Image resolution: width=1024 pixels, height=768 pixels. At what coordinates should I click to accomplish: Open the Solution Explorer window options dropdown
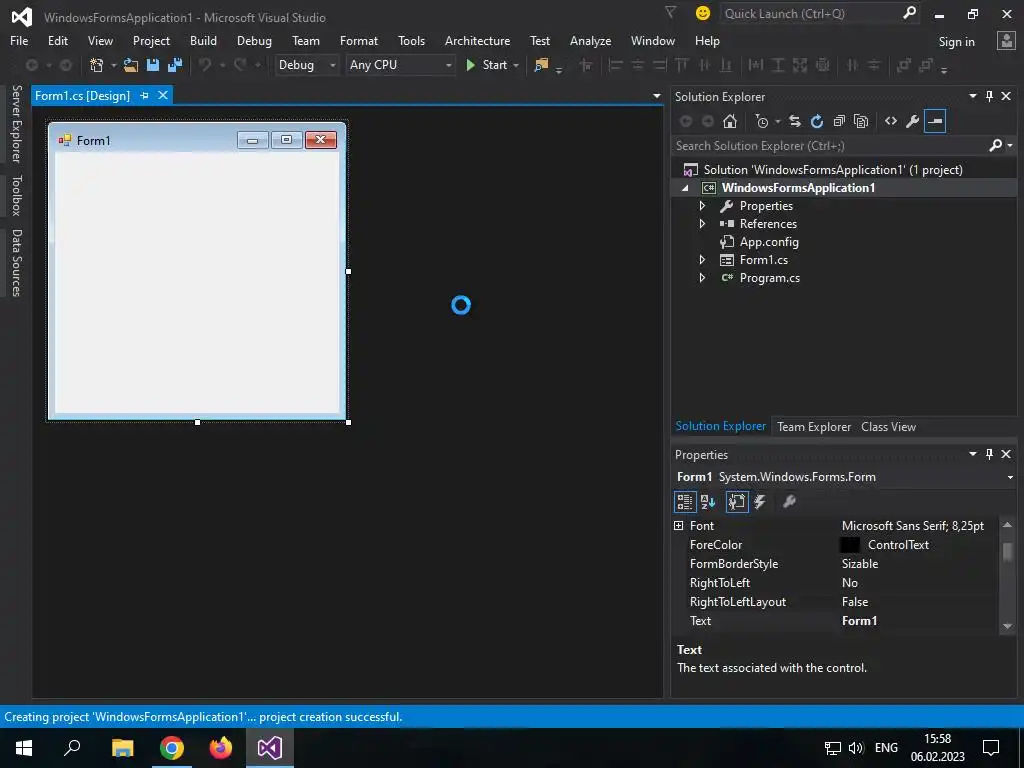(x=972, y=97)
